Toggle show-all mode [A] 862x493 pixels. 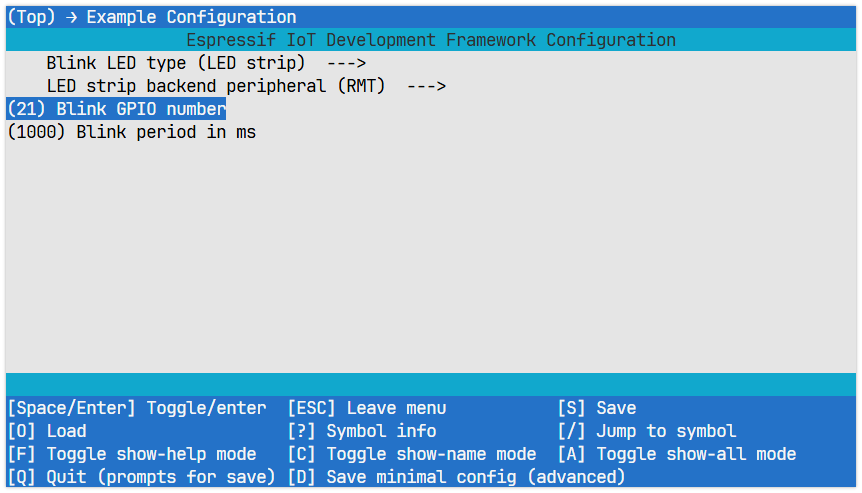coord(676,454)
